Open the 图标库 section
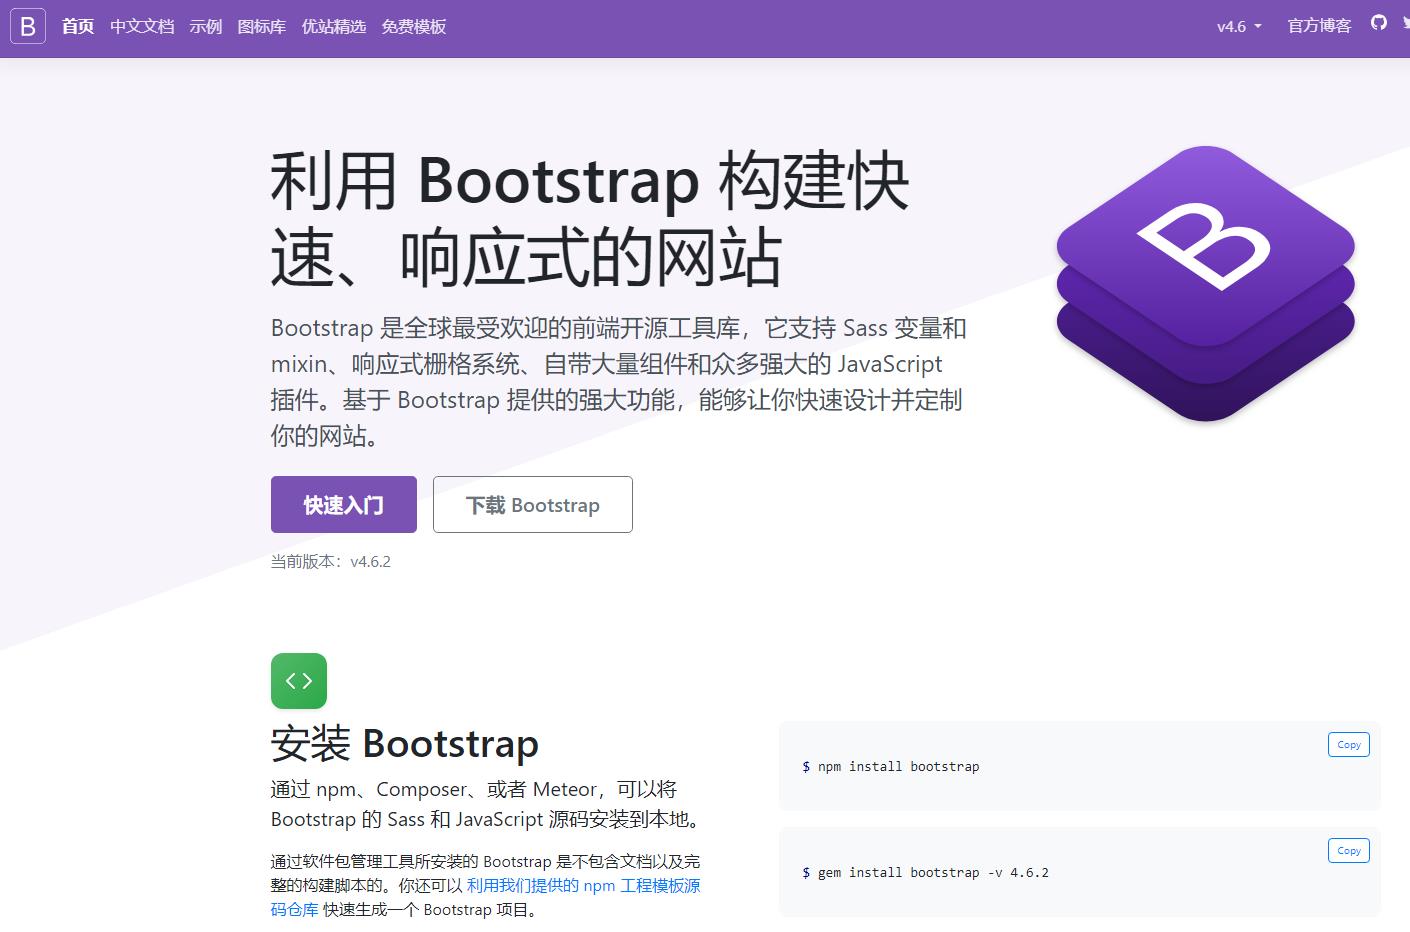The image size is (1410, 932). coord(261,27)
